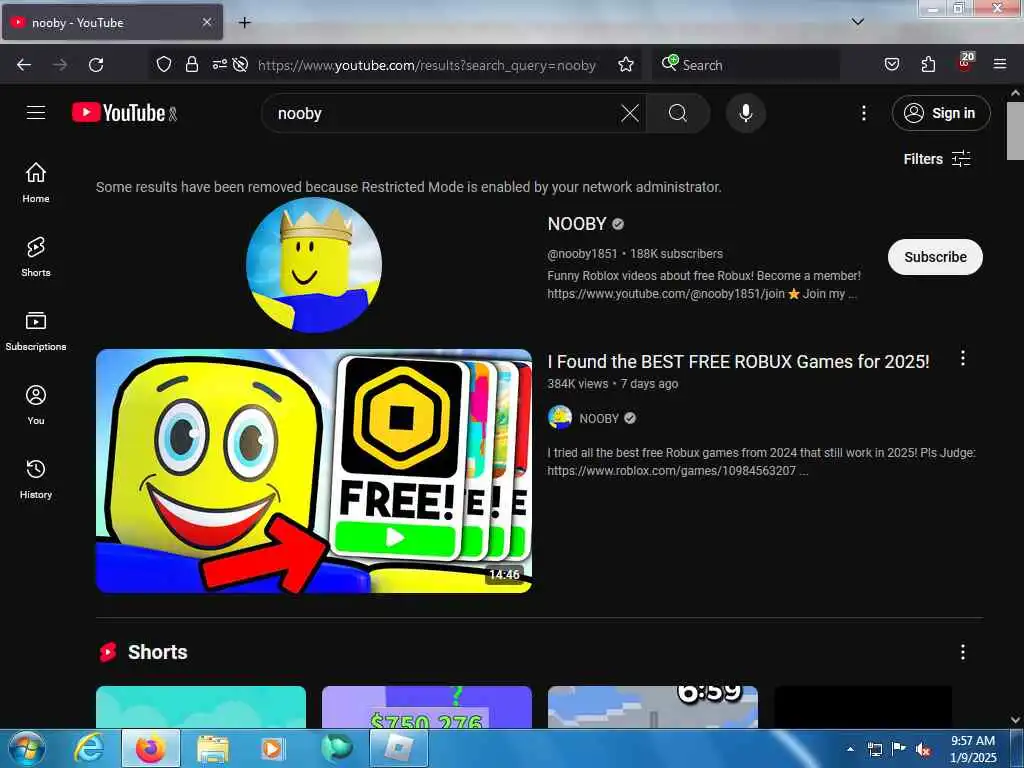Bookmark this page with the star
Image resolution: width=1024 pixels, height=768 pixels.
point(626,65)
